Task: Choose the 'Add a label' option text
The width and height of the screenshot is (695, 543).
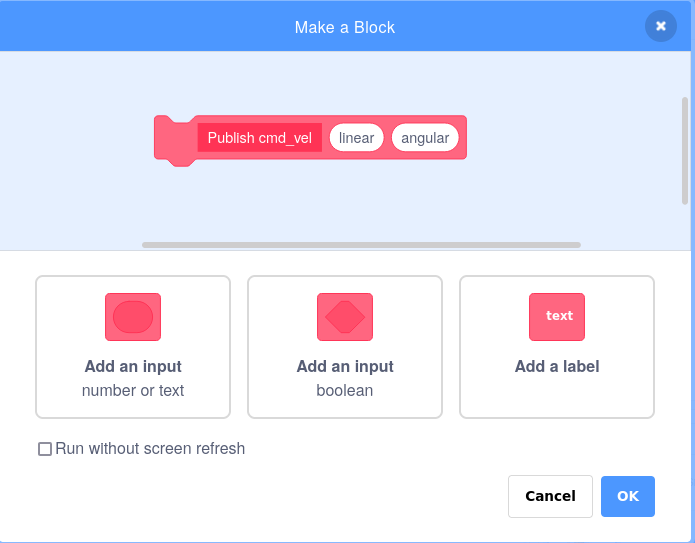Action: tap(557, 367)
